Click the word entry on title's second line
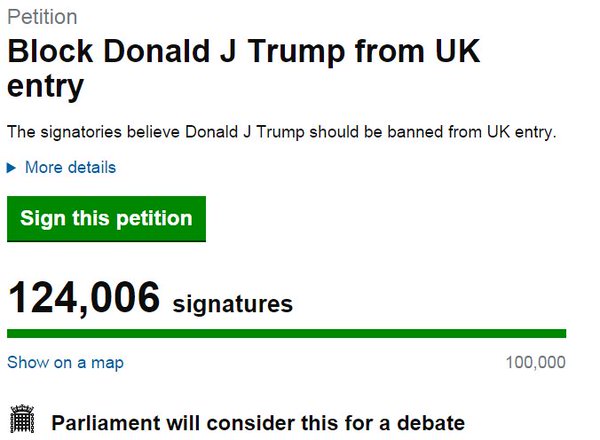Image resolution: width=600 pixels, height=440 pixels. tap(44, 88)
